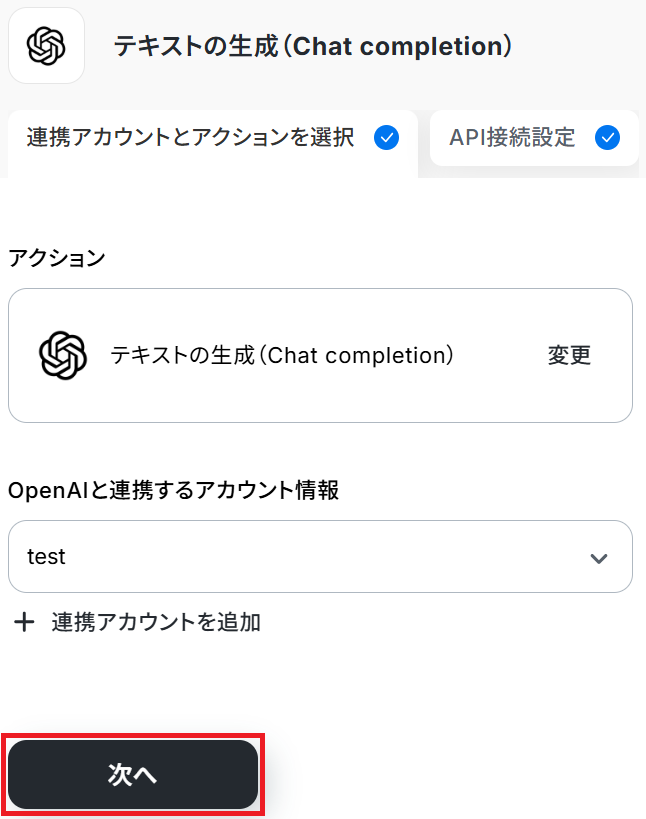Click the OpenAIと連携するアカウント情報 label
The image size is (646, 819).
(173, 490)
